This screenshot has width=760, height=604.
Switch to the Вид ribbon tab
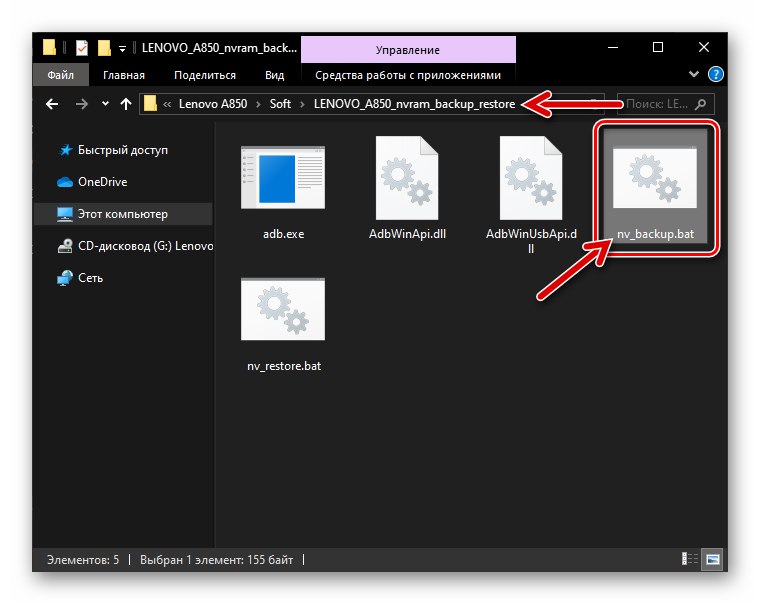(x=275, y=75)
